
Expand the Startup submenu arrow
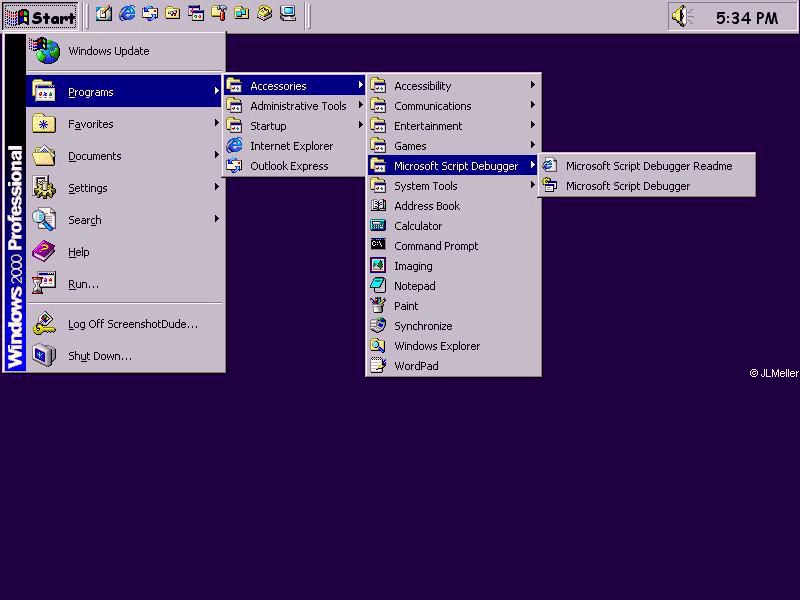(x=361, y=125)
